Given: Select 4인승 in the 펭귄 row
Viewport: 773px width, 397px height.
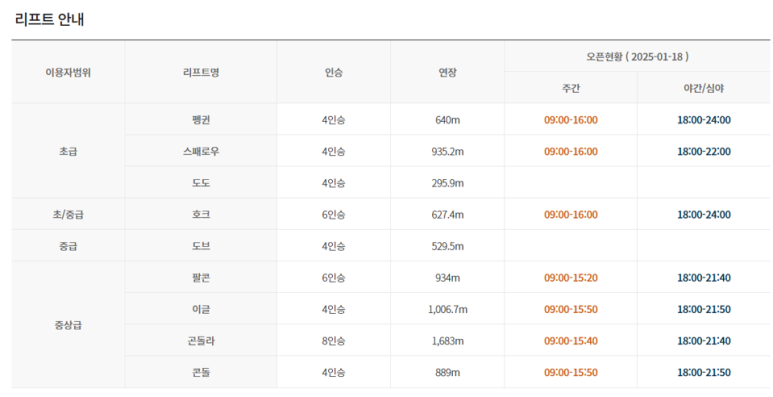Looking at the screenshot, I should coord(333,120).
